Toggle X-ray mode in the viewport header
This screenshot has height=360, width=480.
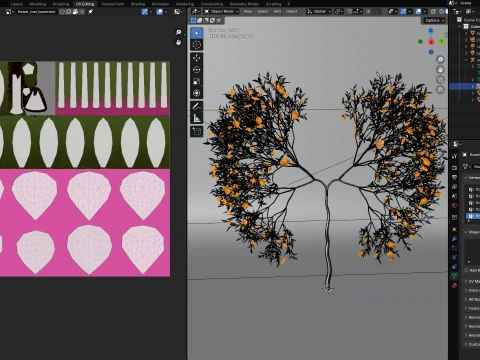pos(433,12)
